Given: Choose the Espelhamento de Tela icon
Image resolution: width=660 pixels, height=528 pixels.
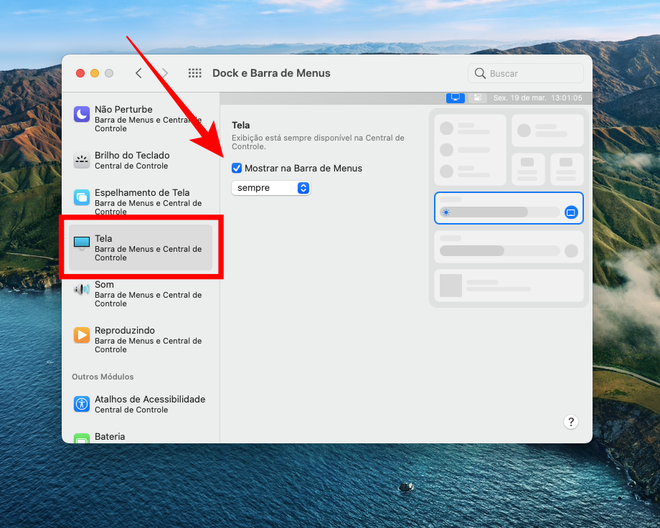Looking at the screenshot, I should pos(82,197).
